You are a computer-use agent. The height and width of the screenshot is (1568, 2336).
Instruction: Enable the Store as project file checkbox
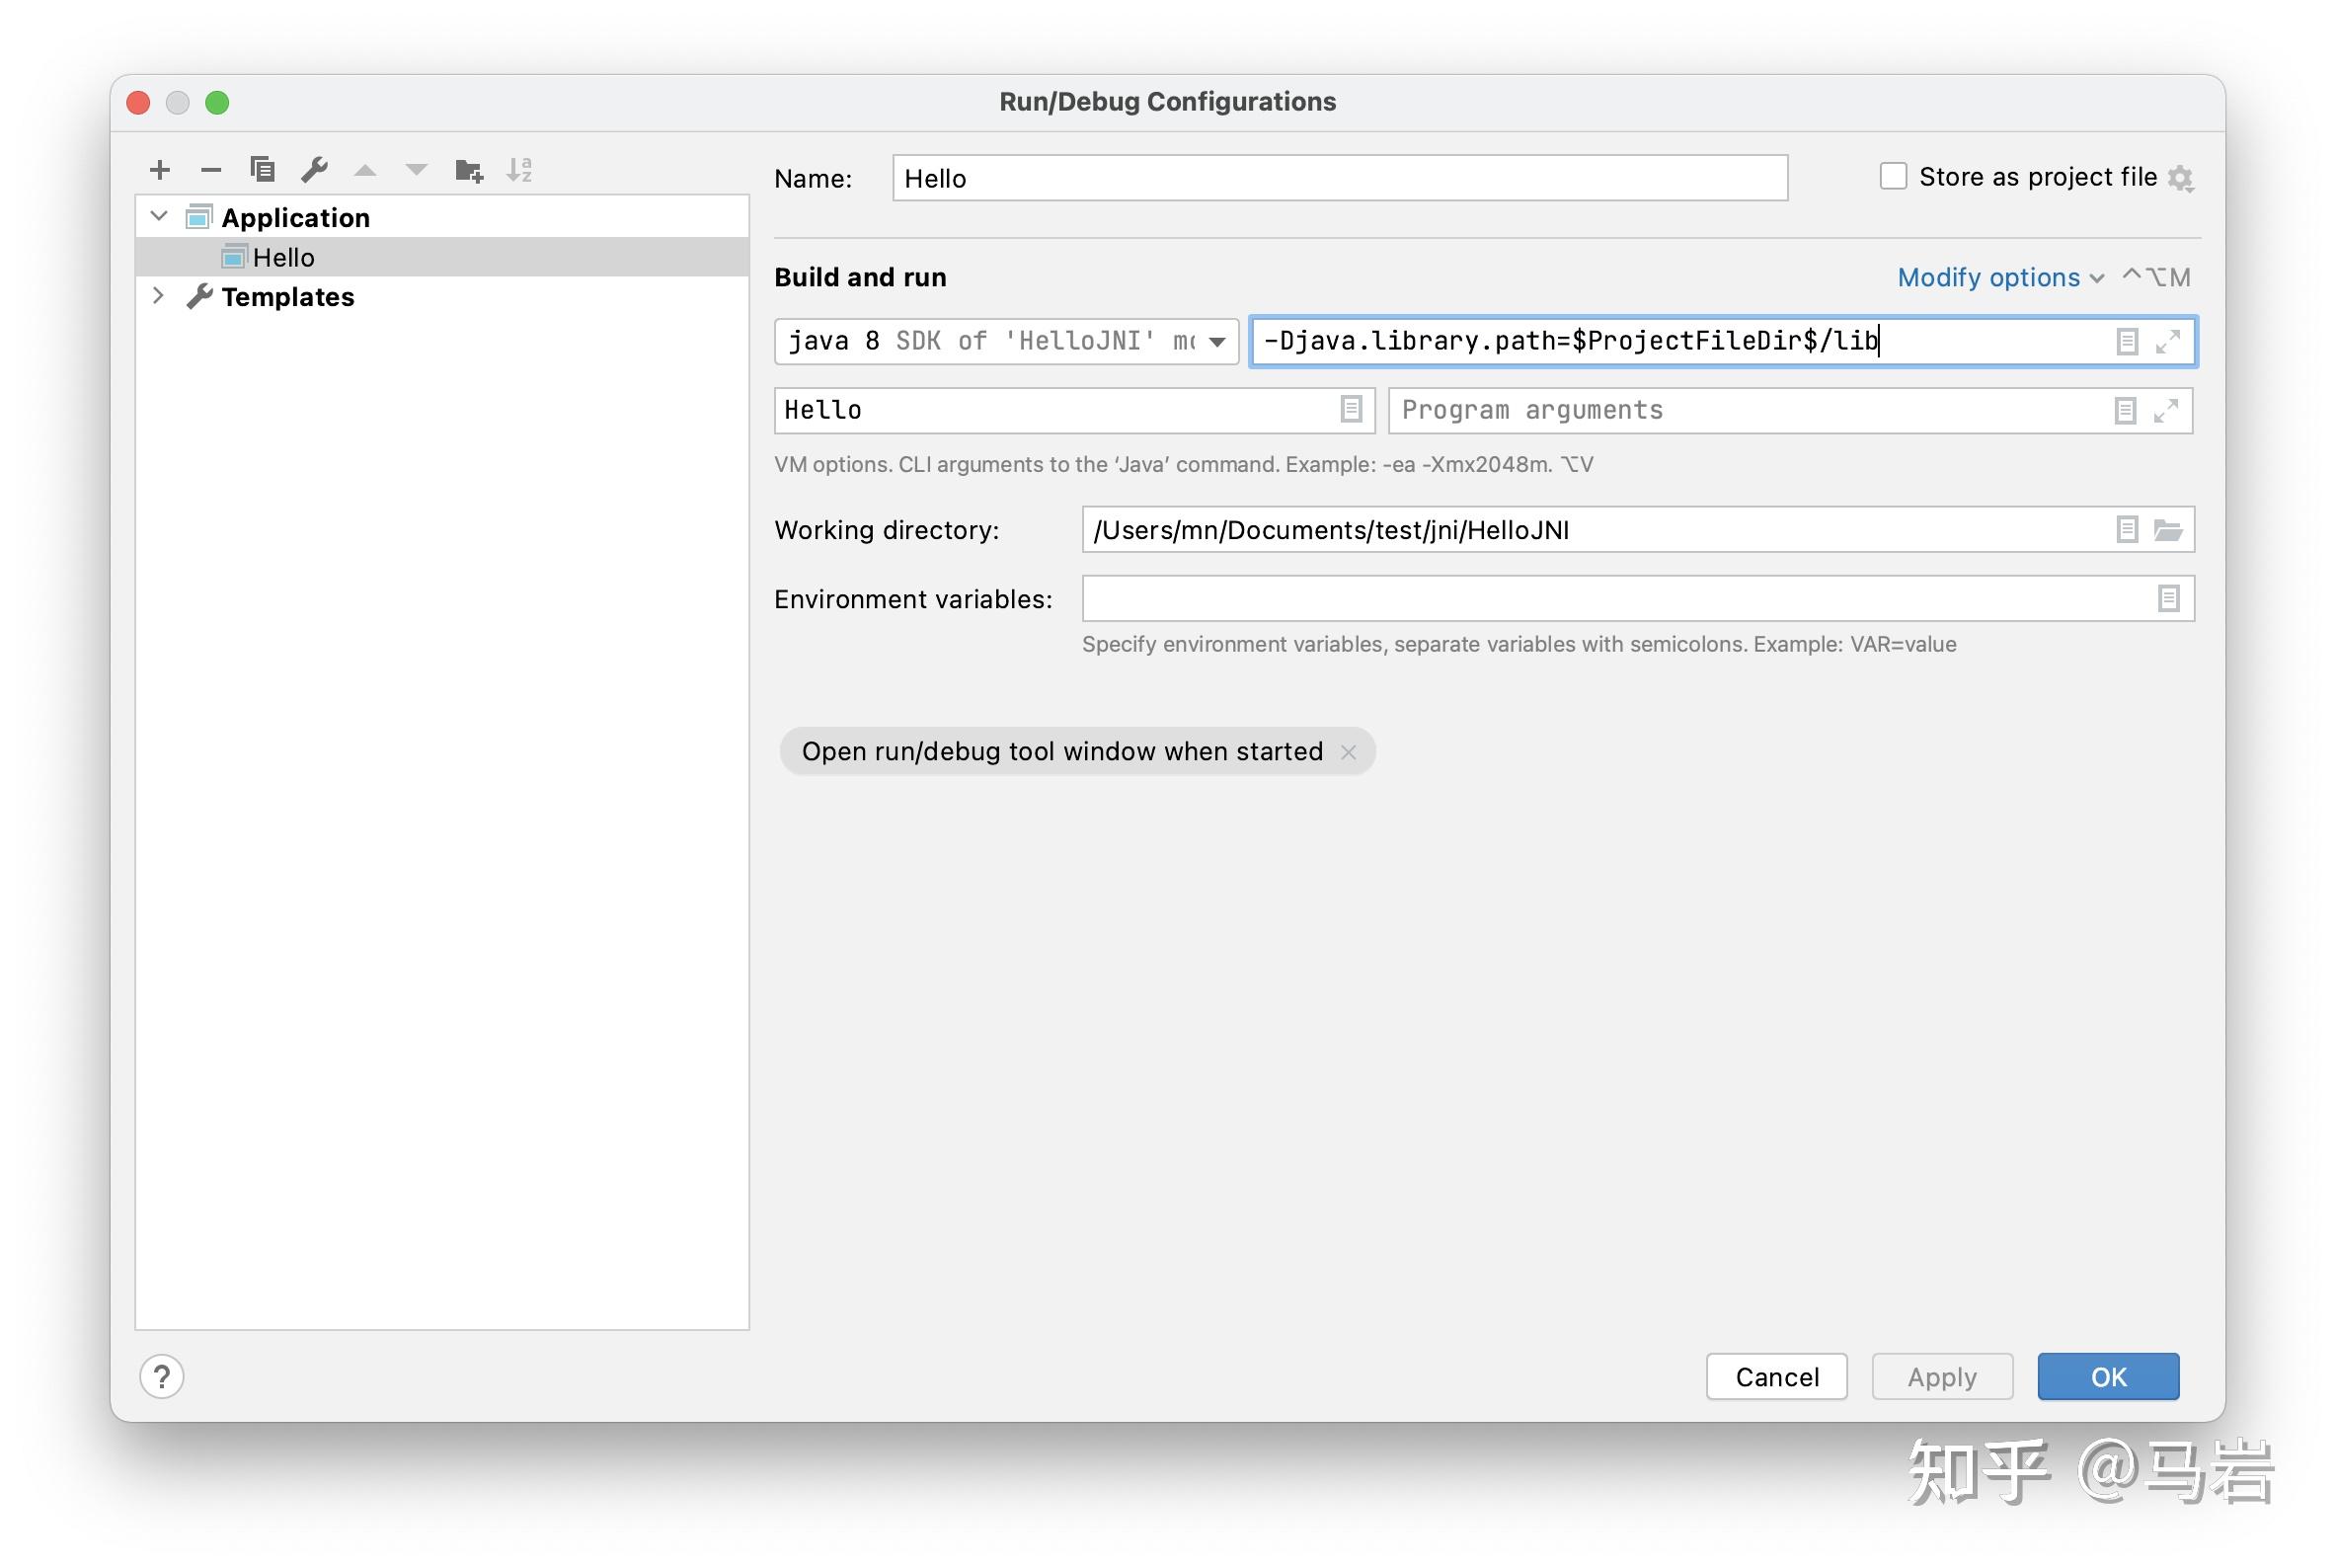[x=1893, y=175]
